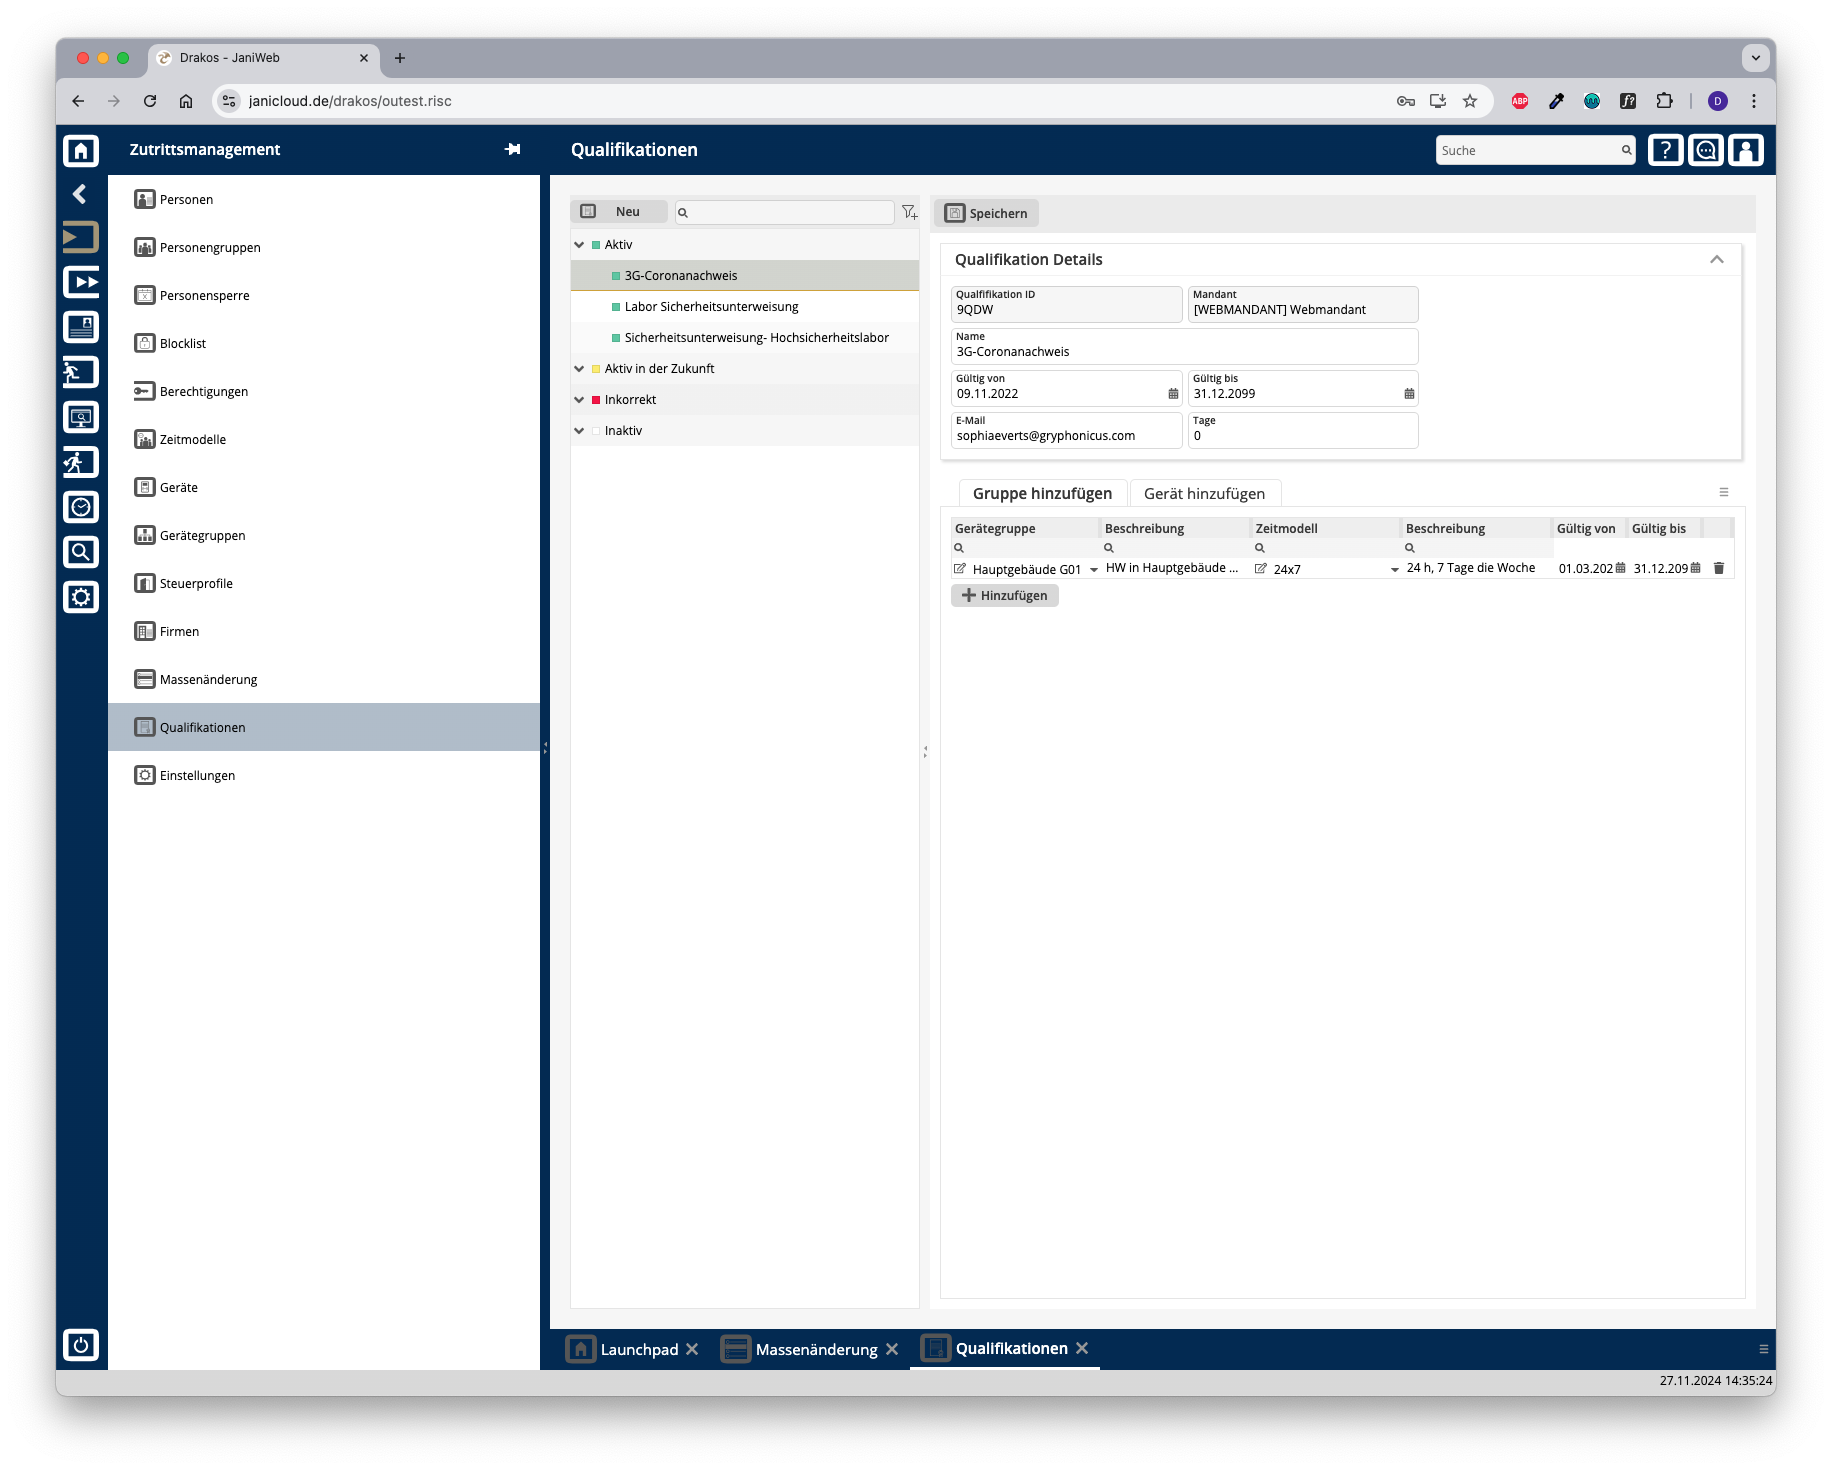Expand the Inkorrekt tree group
1832x1470 pixels.
coord(579,400)
